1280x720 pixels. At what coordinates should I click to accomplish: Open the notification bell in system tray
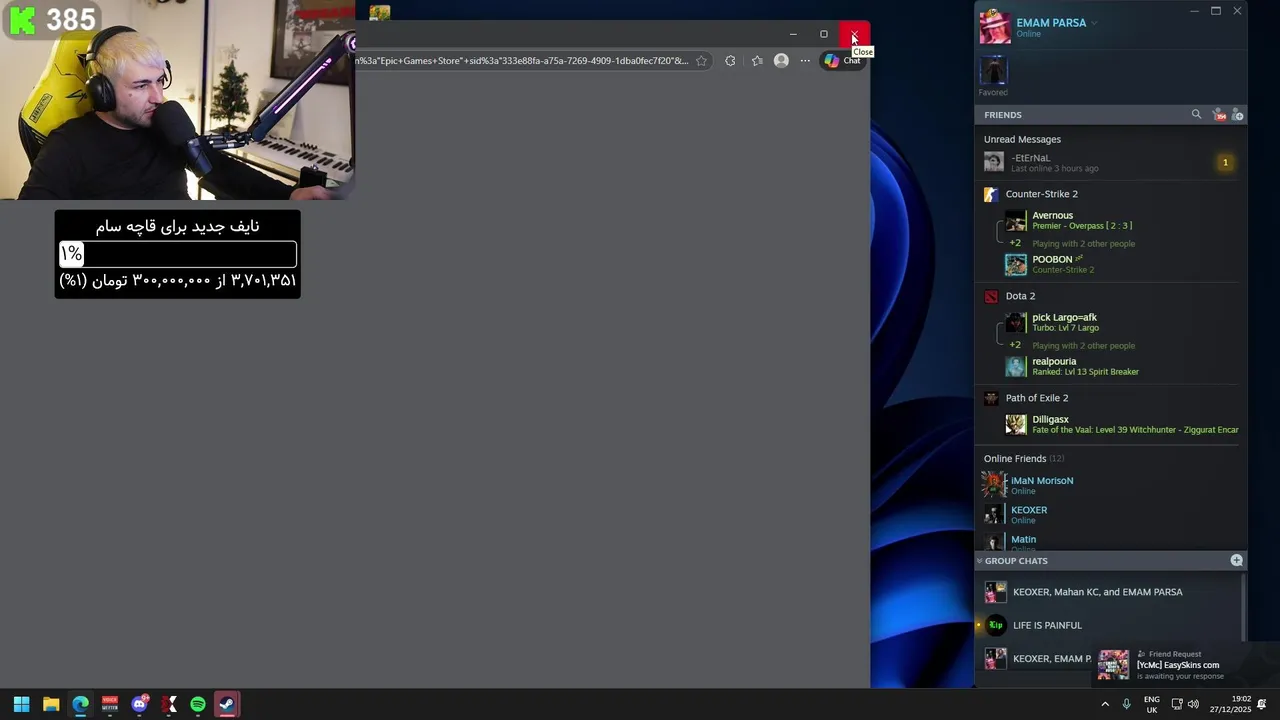click(x=1262, y=704)
